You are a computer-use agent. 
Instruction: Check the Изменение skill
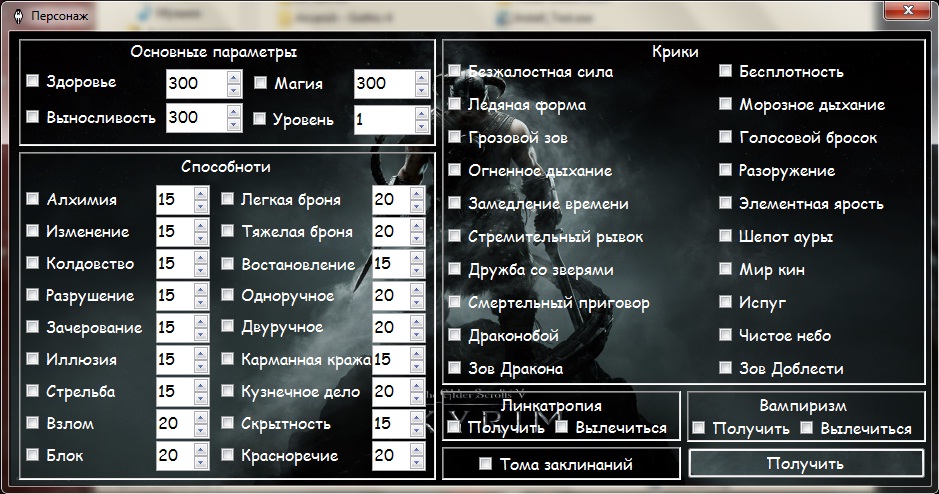tap(33, 231)
